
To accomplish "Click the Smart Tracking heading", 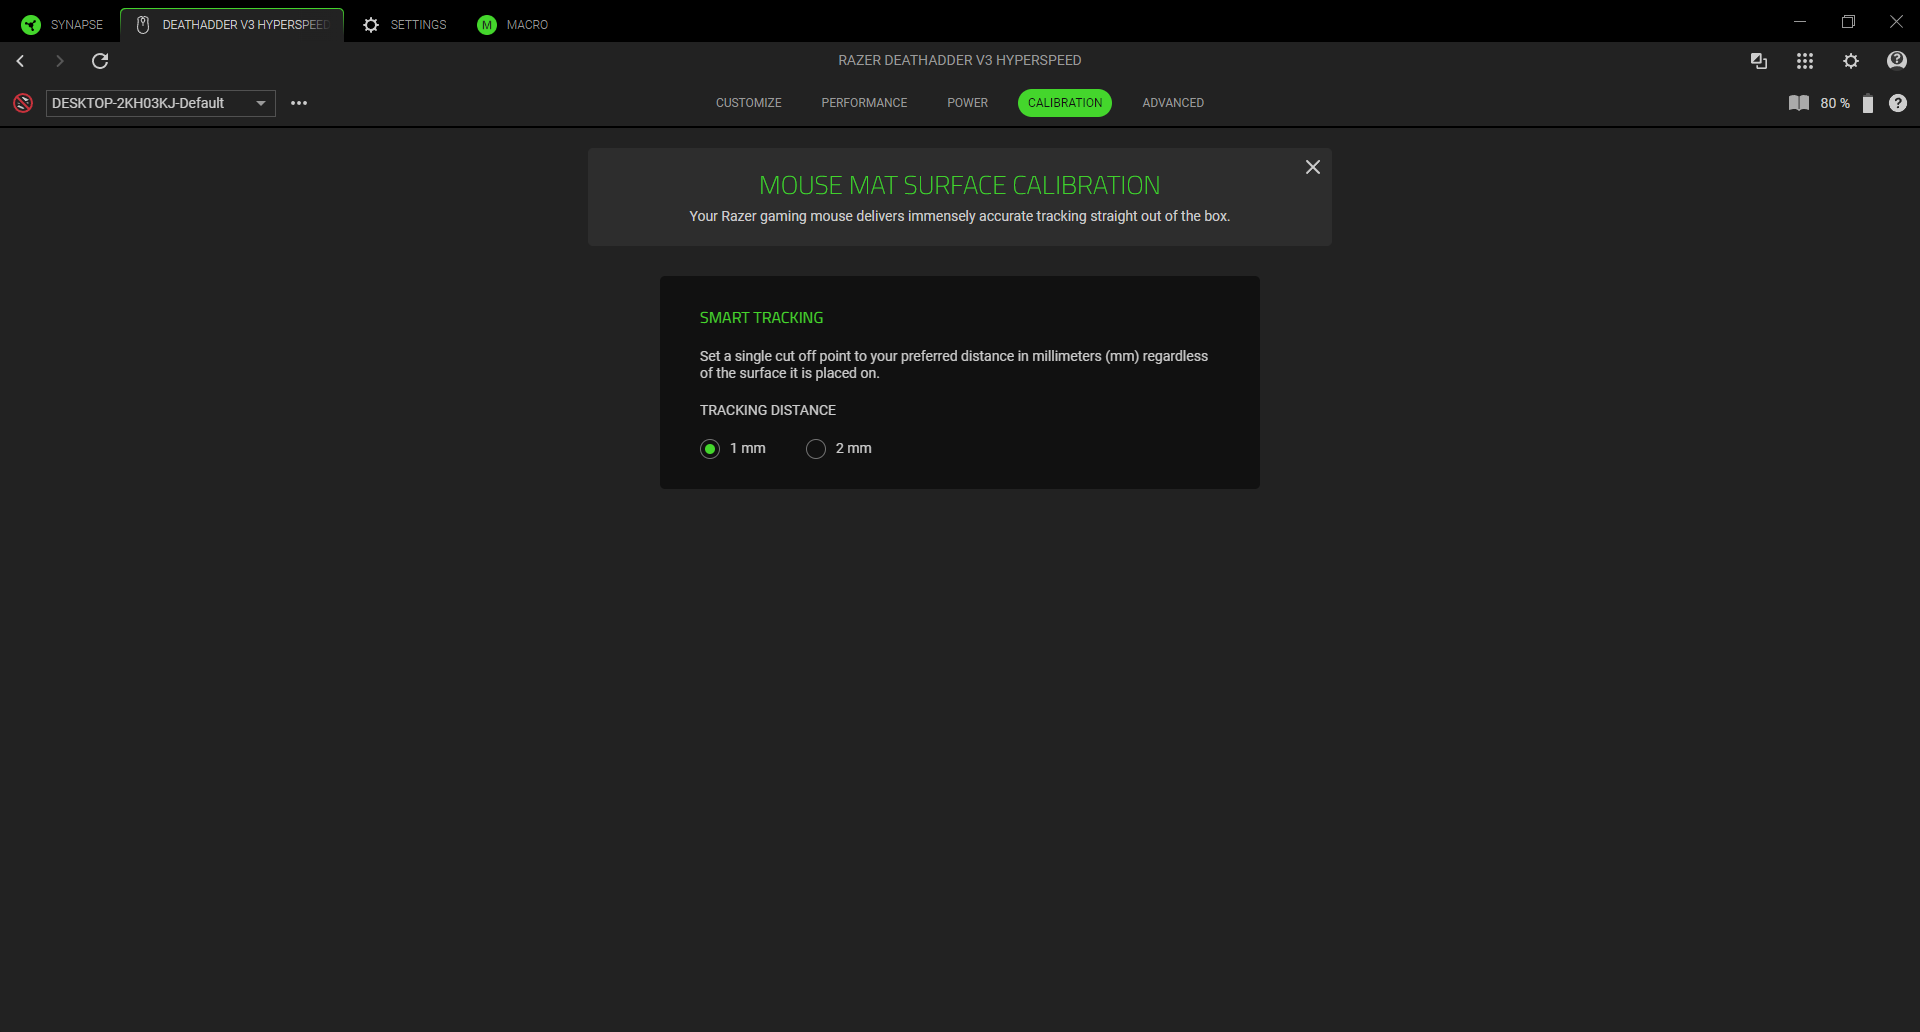I will (x=761, y=318).
